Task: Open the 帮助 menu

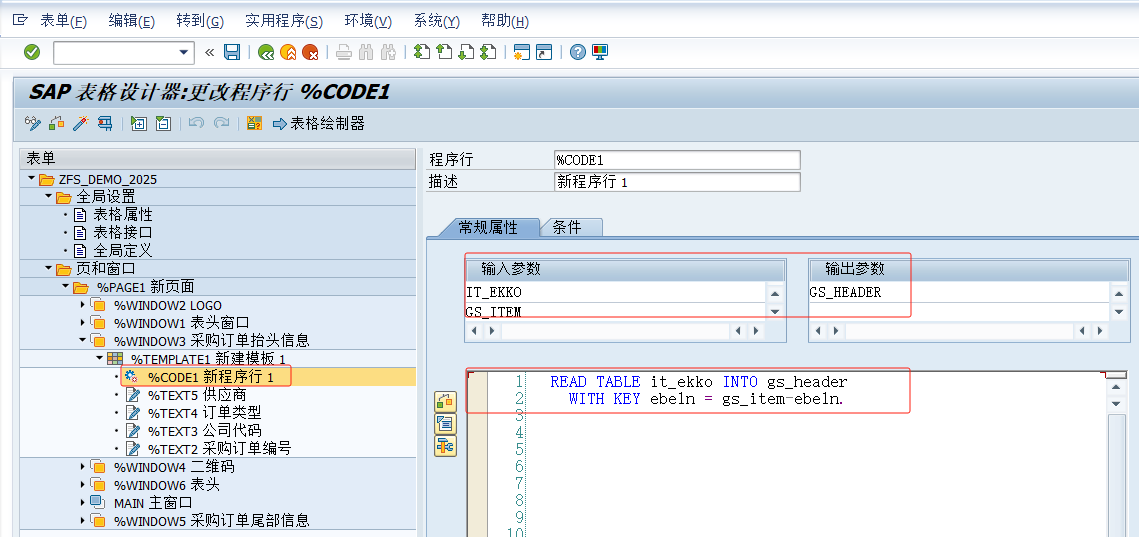Action: coord(505,21)
